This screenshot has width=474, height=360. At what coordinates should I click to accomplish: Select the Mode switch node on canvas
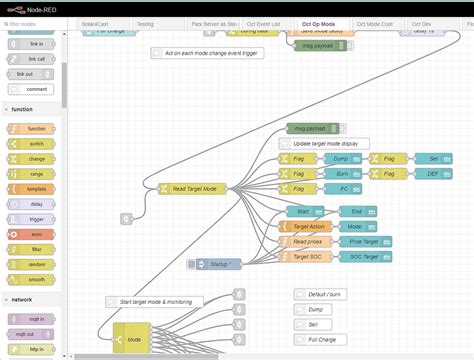(x=132, y=338)
